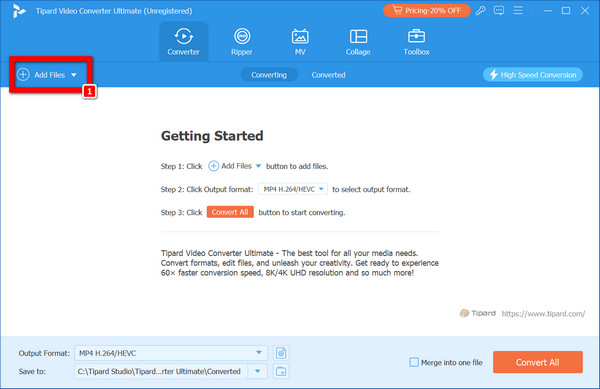Expand the Add Files dropdown arrow

[74, 75]
